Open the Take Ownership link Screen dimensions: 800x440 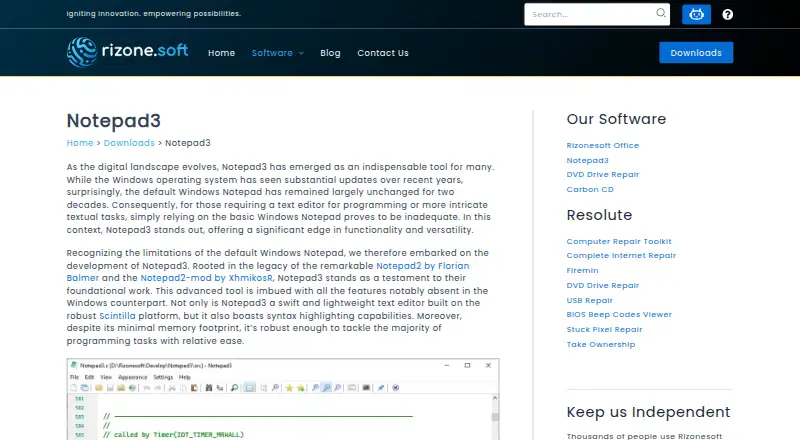[x=601, y=344]
